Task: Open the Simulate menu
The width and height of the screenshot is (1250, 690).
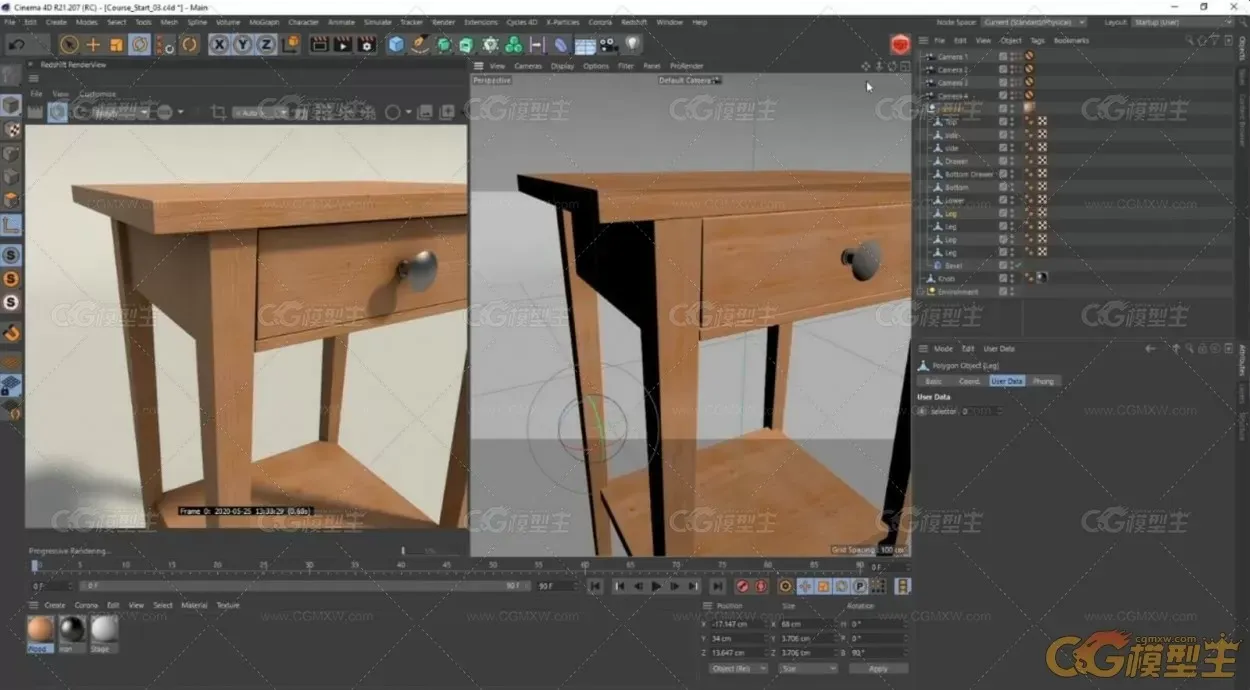Action: click(378, 21)
